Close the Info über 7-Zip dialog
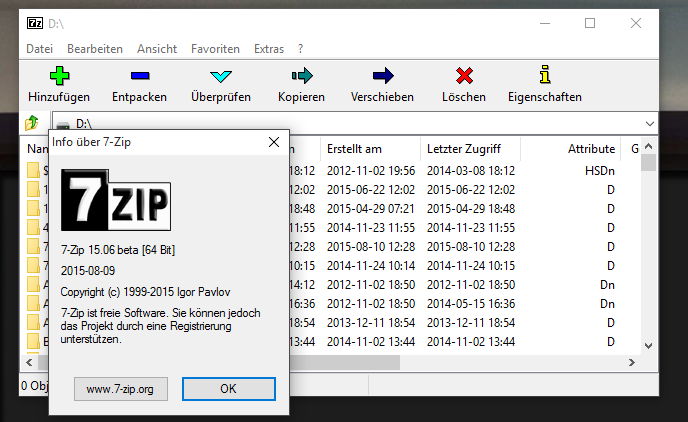 [274, 142]
